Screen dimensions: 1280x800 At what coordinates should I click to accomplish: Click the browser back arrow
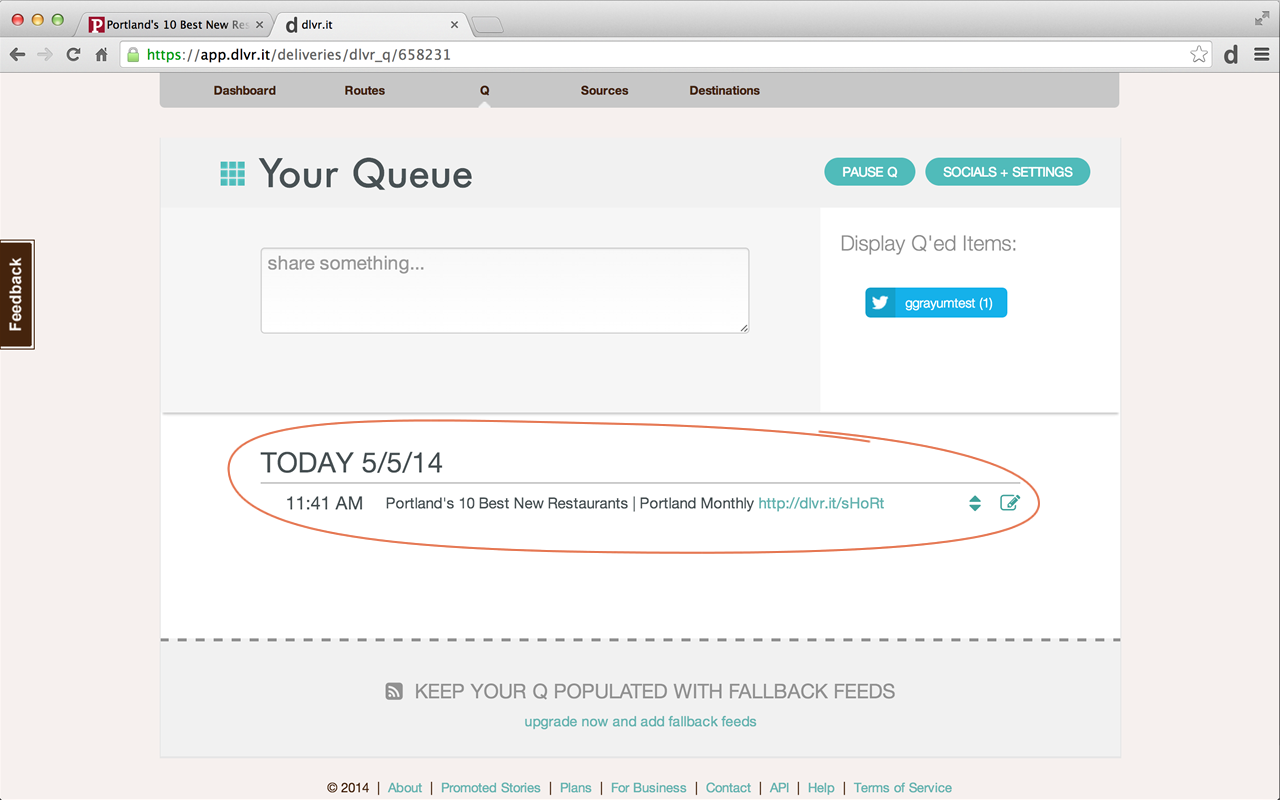pyautogui.click(x=17, y=55)
